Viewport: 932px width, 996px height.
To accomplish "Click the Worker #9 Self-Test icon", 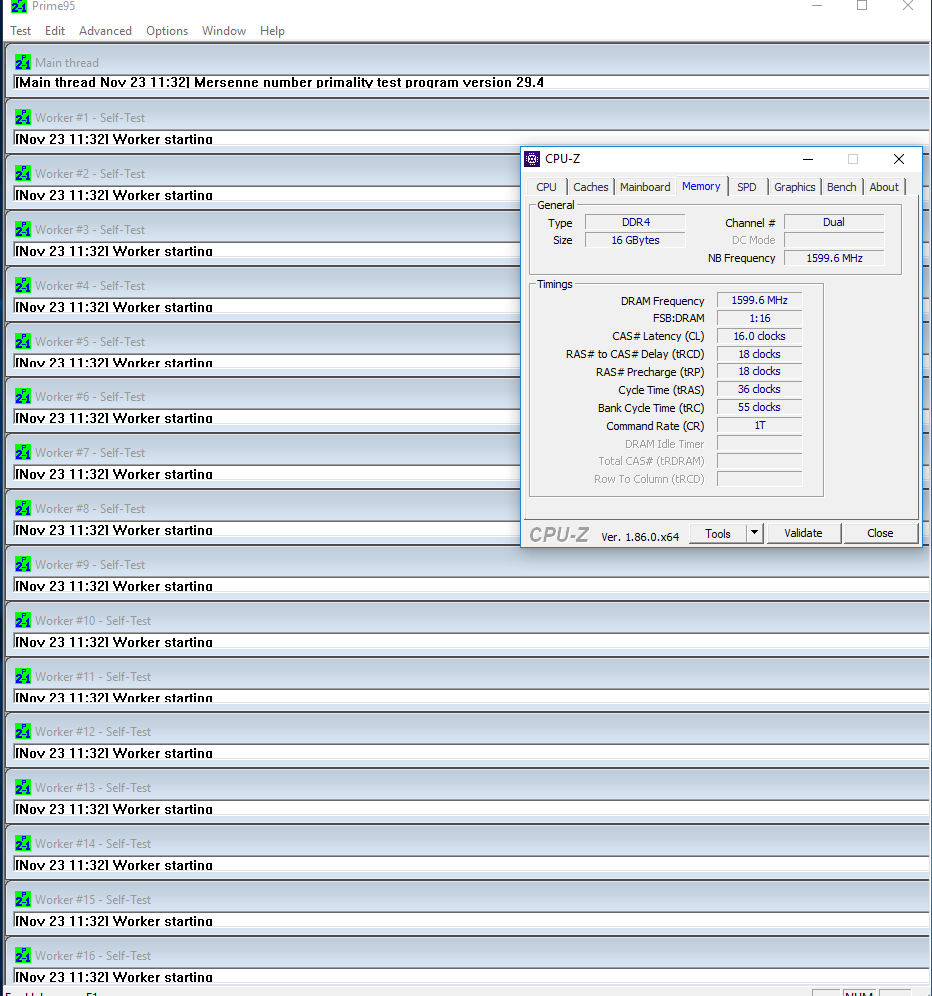I will 23,564.
